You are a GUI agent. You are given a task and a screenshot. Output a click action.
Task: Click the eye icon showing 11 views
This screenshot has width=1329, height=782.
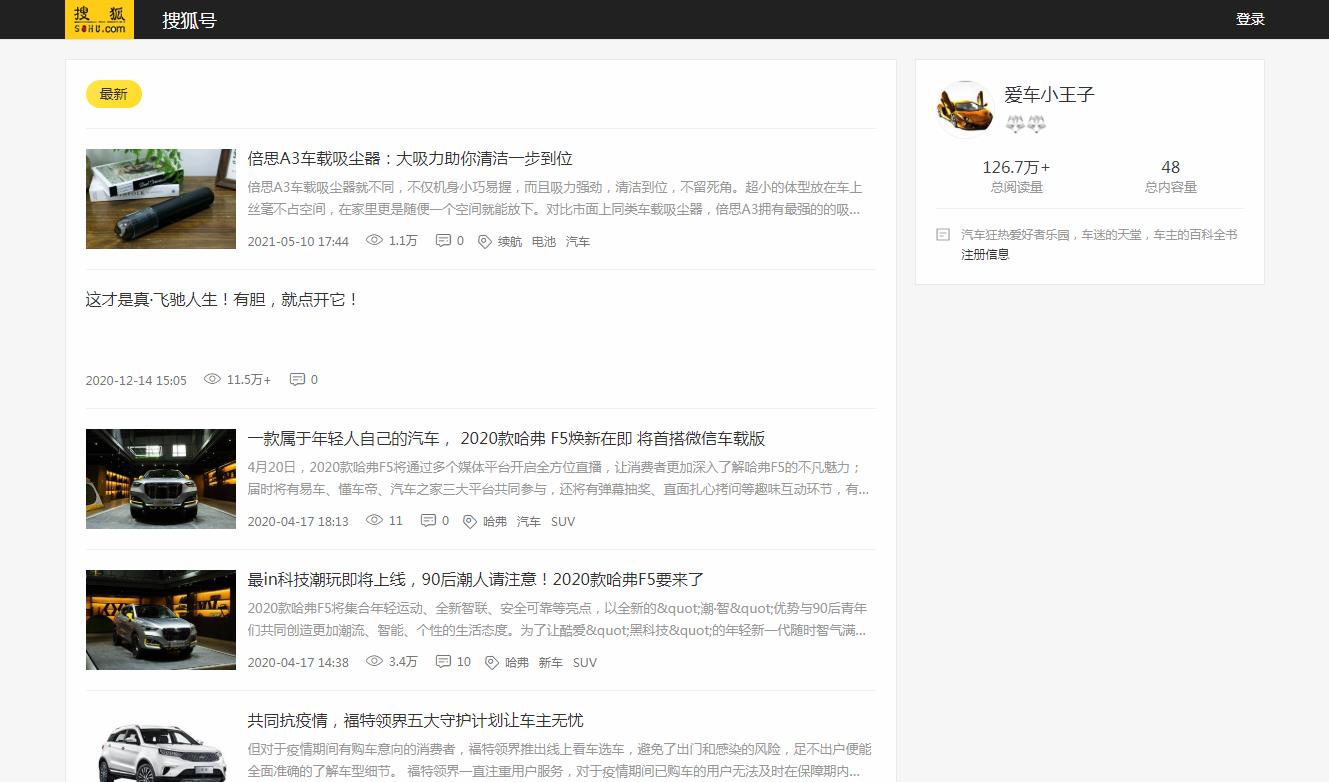pos(375,520)
